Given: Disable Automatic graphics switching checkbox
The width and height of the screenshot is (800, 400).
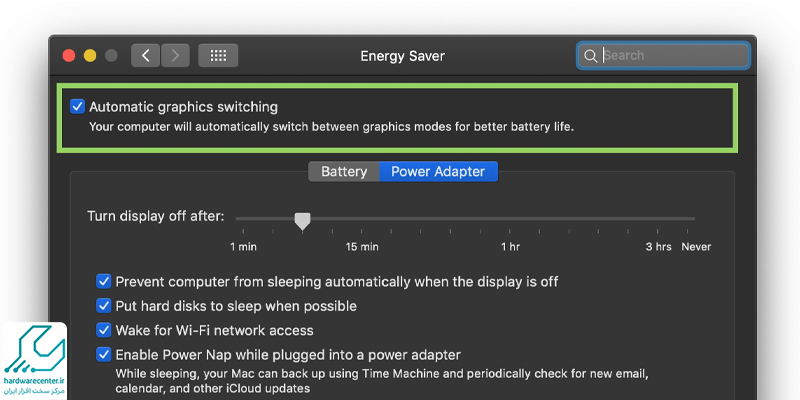Looking at the screenshot, I should 78,106.
